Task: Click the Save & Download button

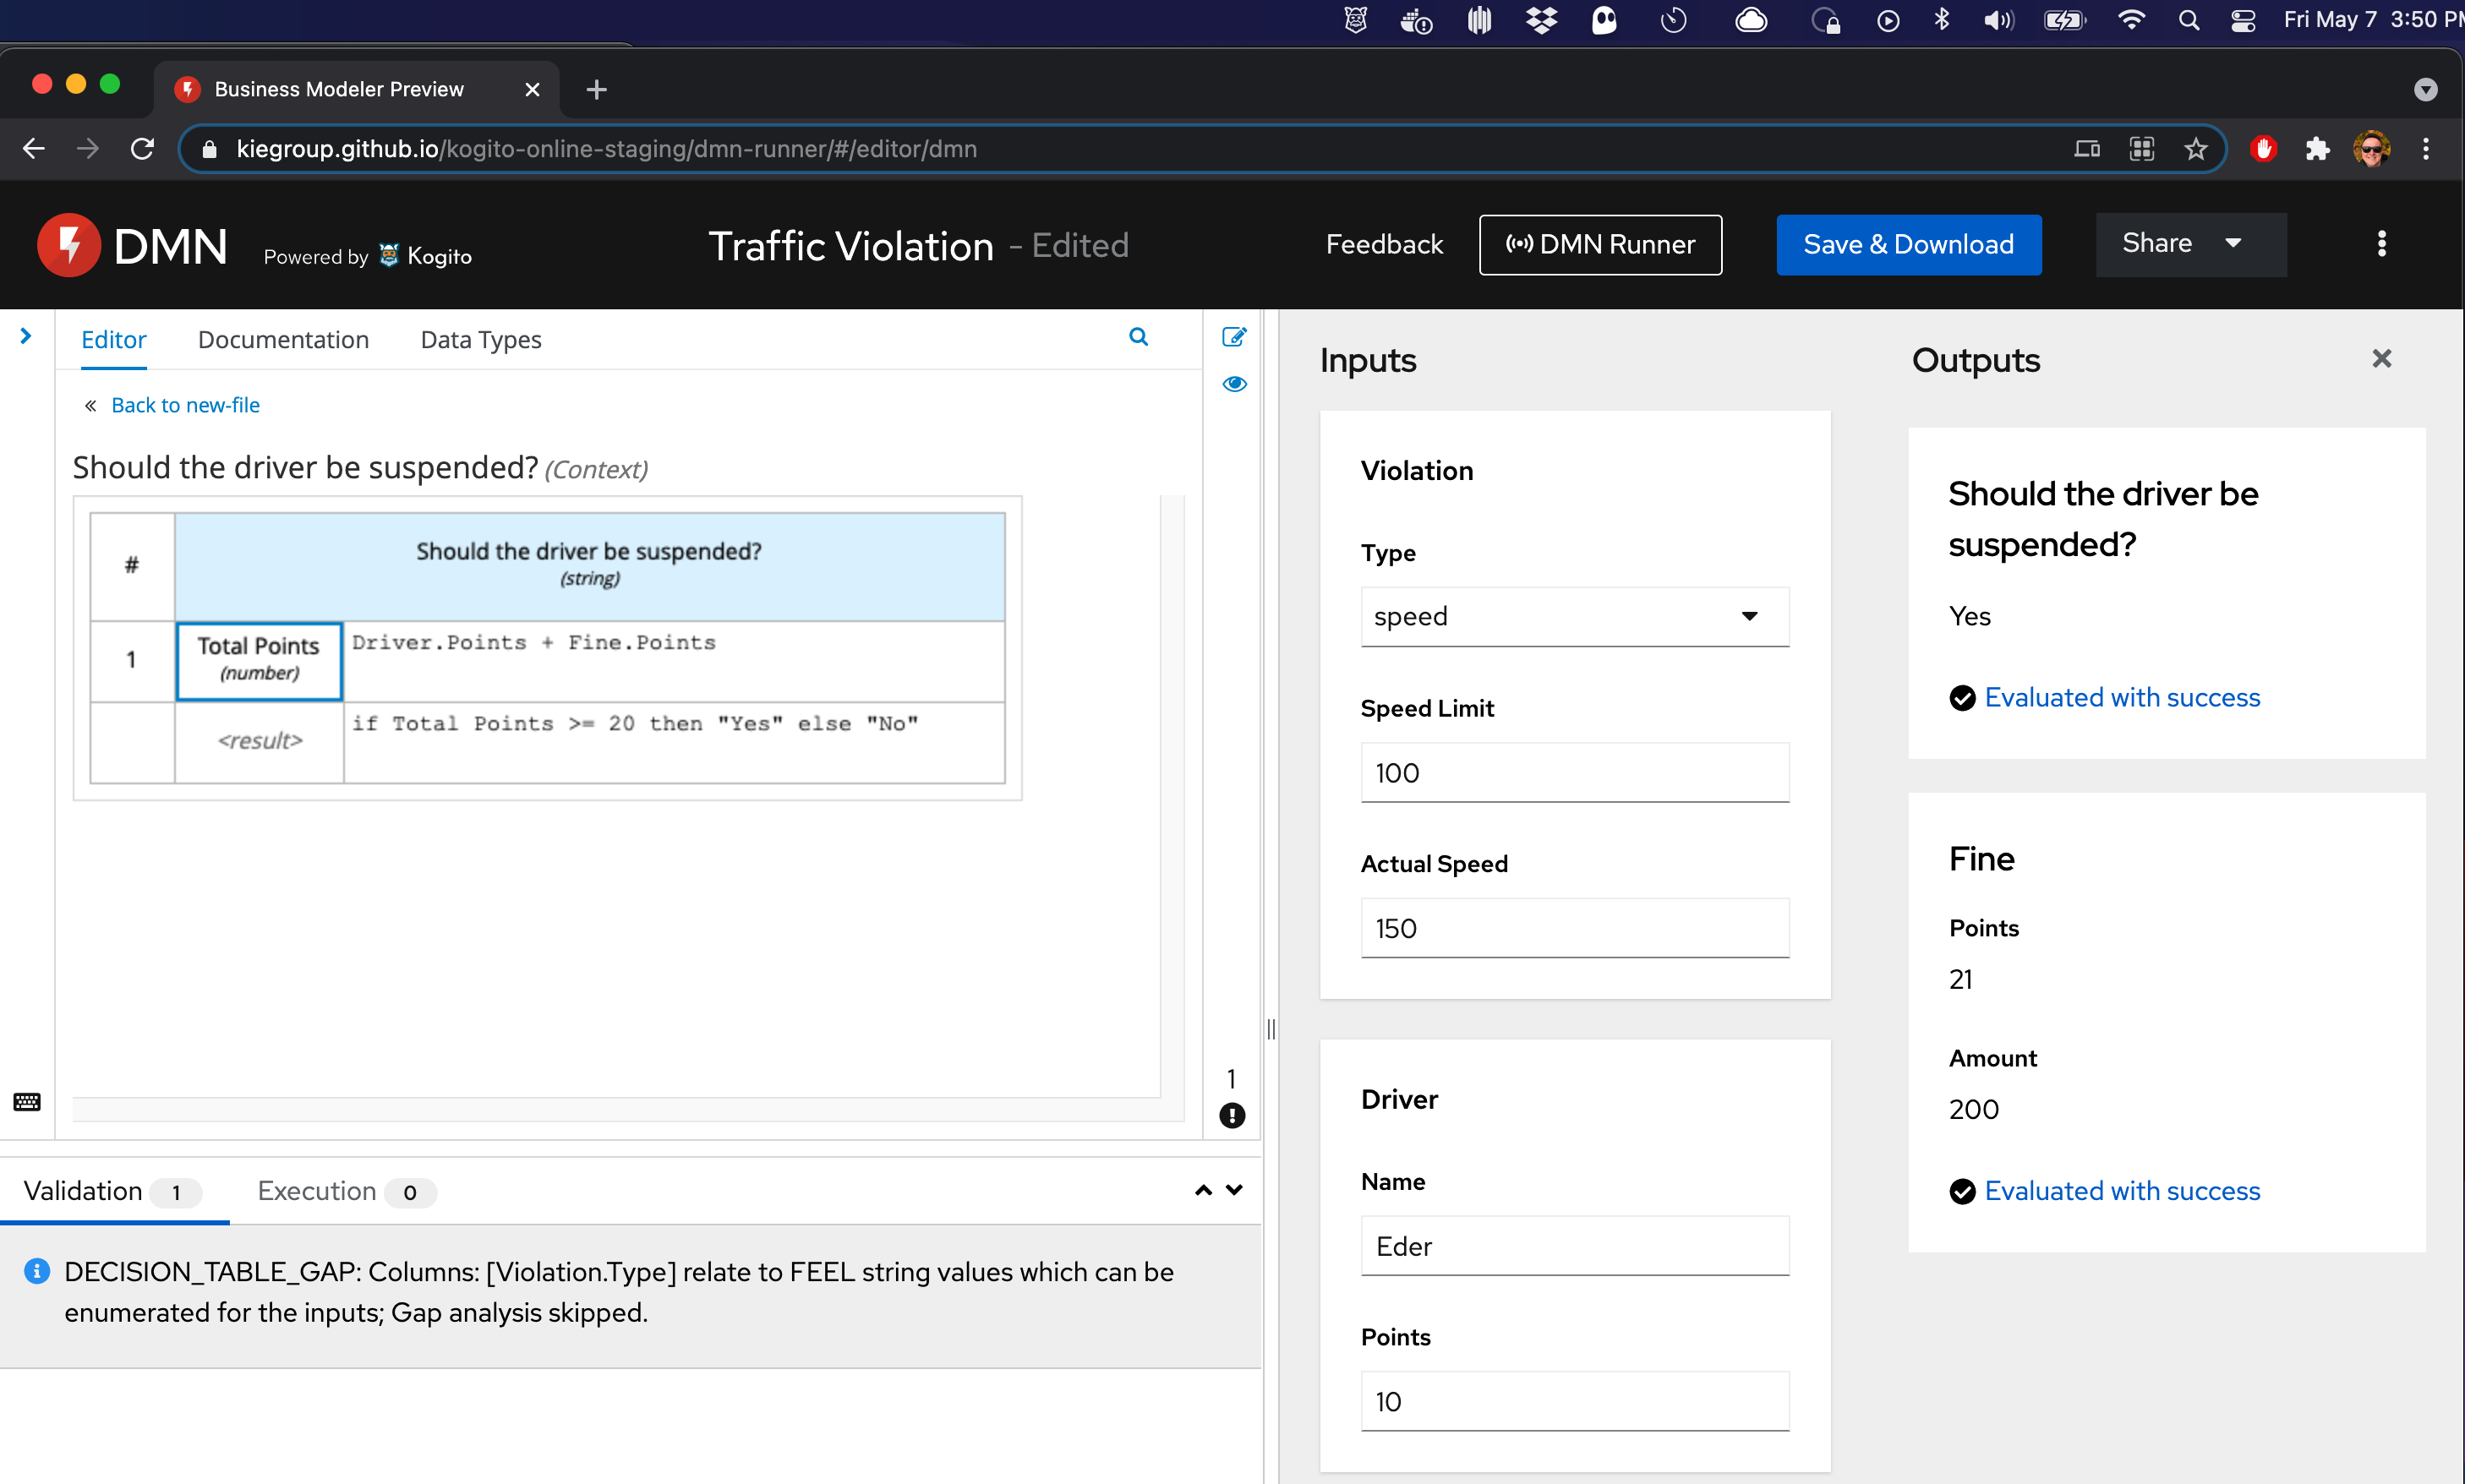Action: click(1907, 244)
